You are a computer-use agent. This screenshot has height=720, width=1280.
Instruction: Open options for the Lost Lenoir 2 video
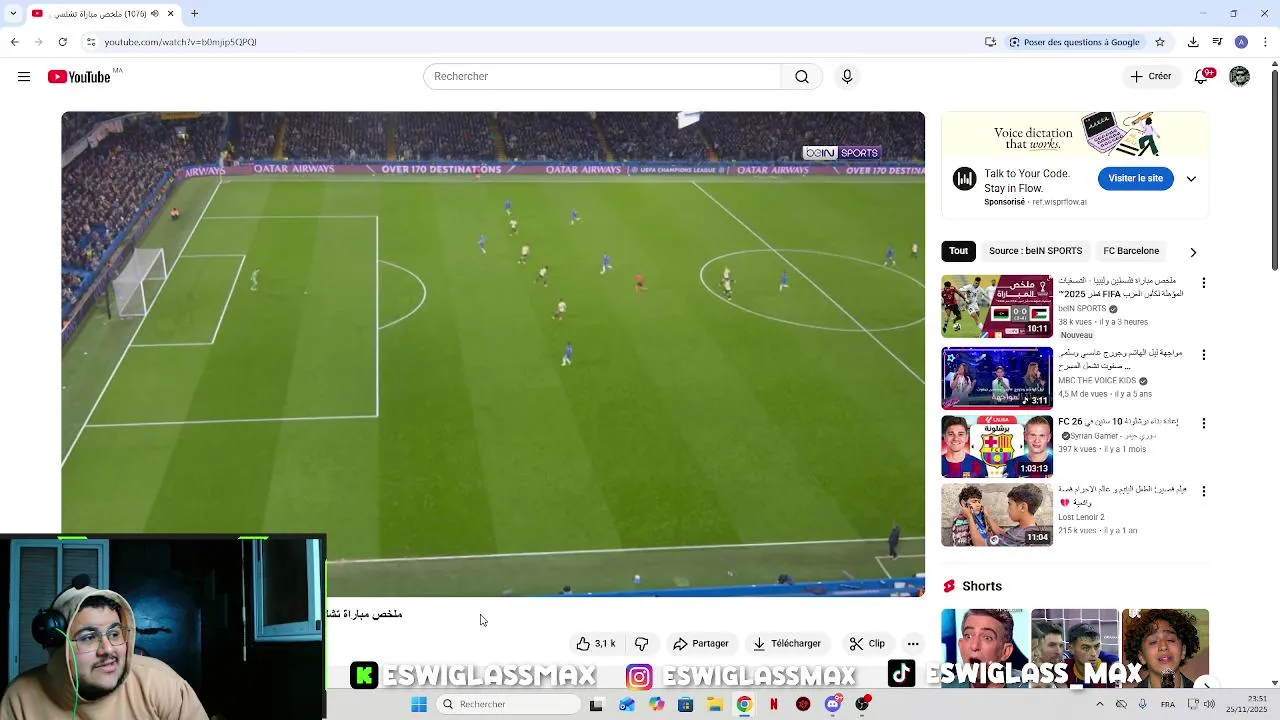(x=1204, y=491)
